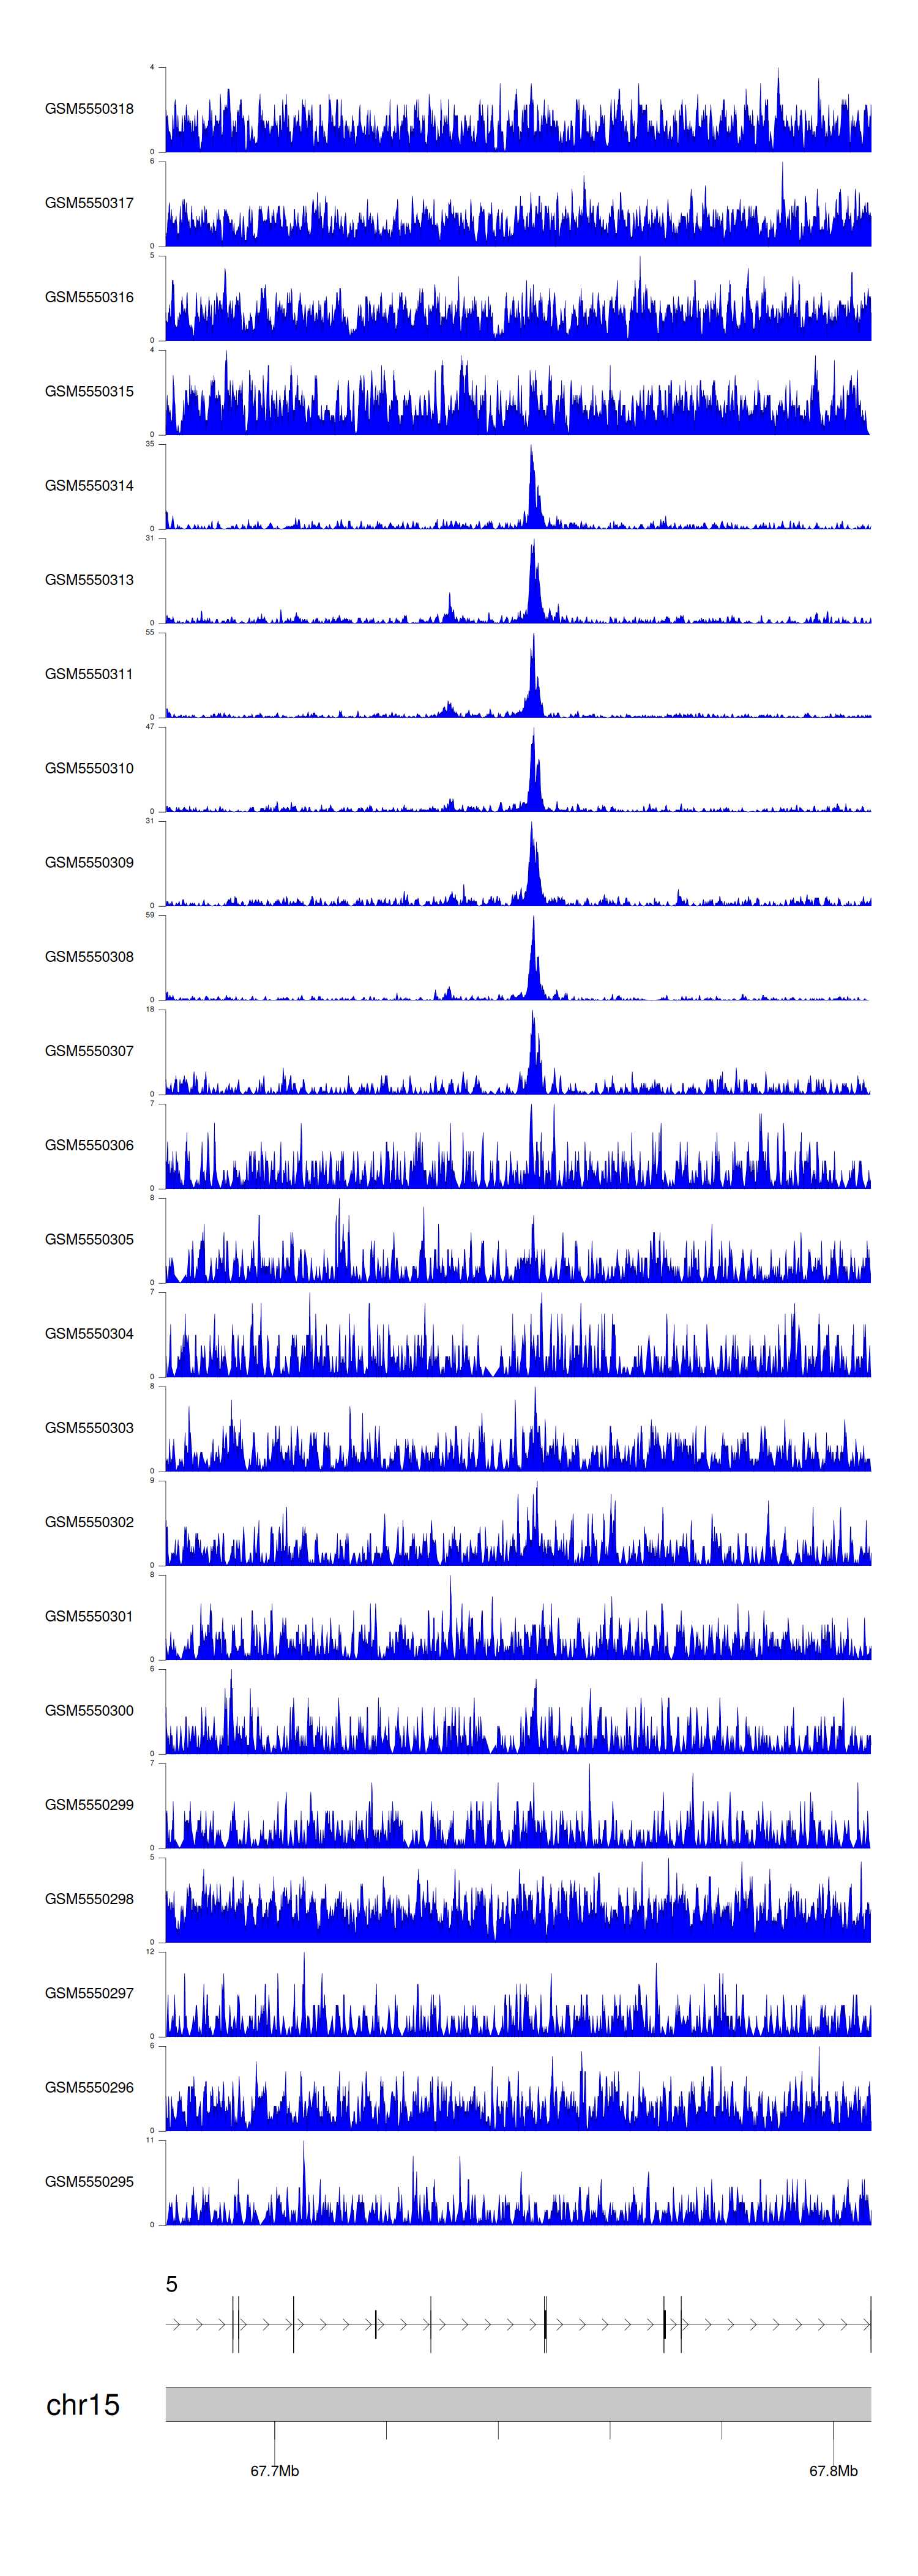The image size is (918, 2576).
Task: Click the GSM5550307 track label
Action: (89, 1051)
